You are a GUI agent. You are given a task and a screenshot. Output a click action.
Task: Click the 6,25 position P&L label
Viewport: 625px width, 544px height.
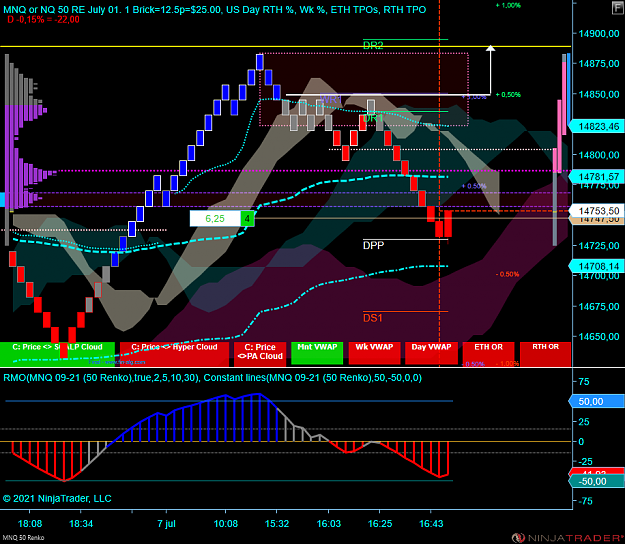(215, 218)
